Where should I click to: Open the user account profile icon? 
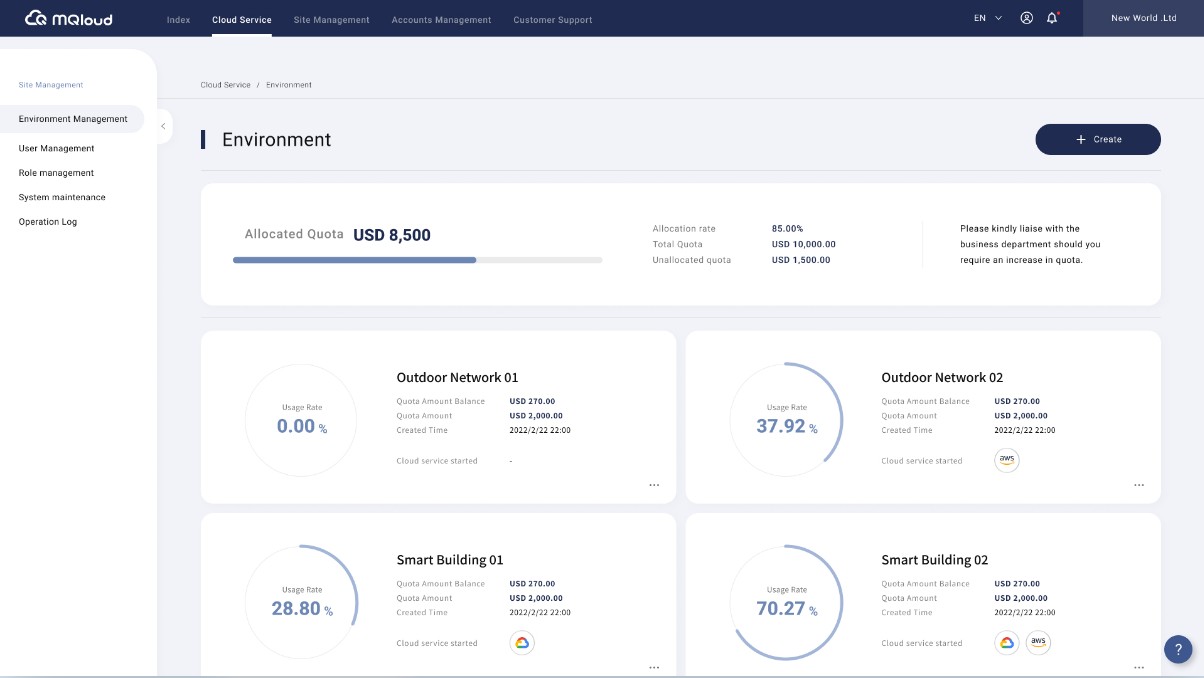coord(1026,18)
